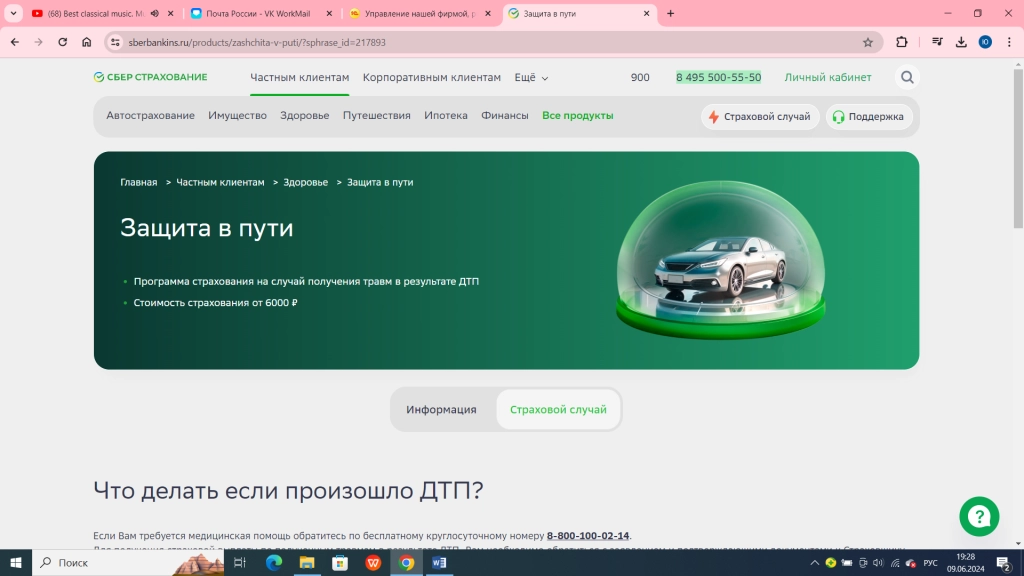Open the Ипотека category
The width and height of the screenshot is (1024, 576).
tap(446, 116)
